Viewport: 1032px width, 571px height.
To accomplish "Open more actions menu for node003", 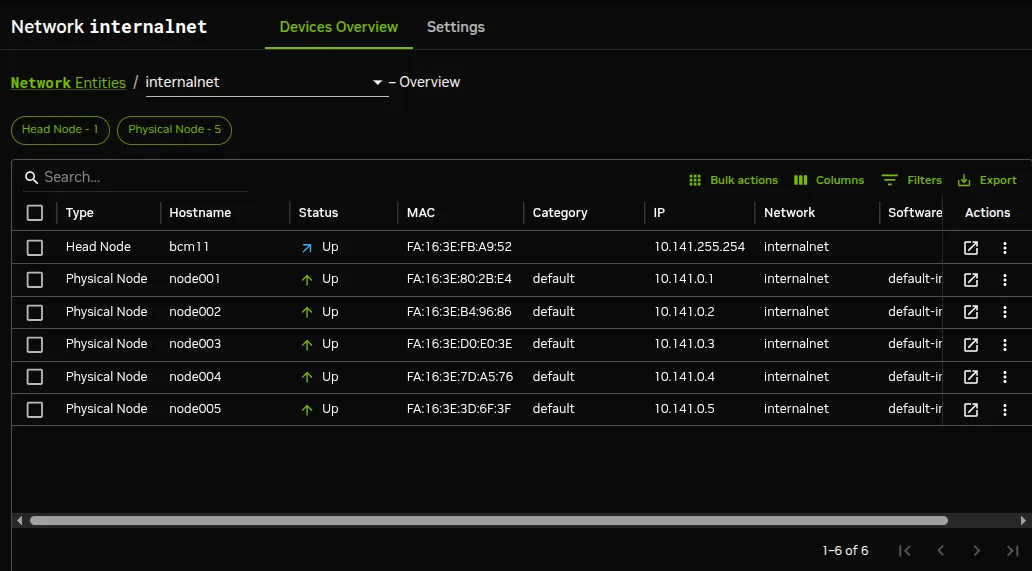I will [1004, 344].
